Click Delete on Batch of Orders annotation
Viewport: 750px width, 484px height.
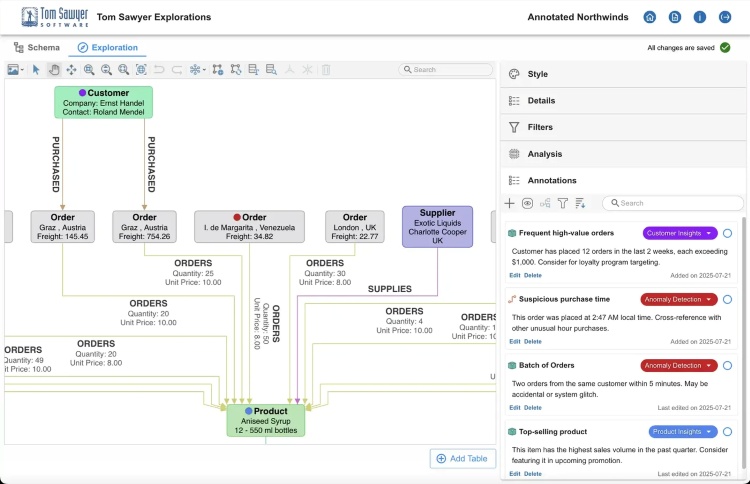tap(533, 408)
